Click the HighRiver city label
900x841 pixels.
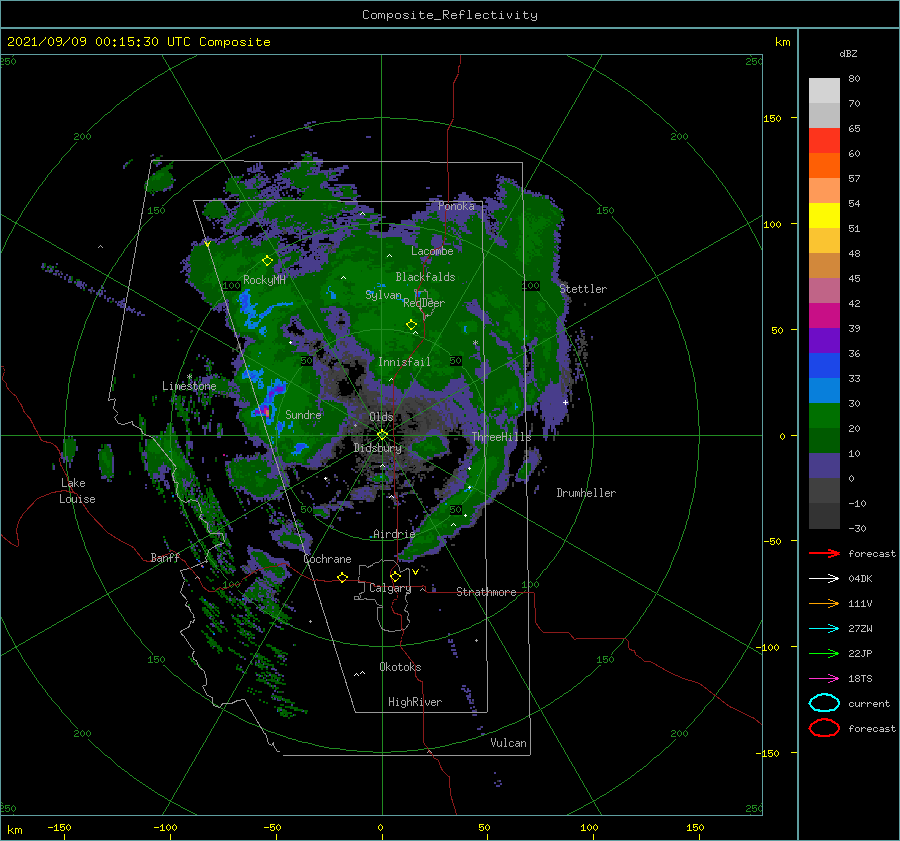click(415, 702)
